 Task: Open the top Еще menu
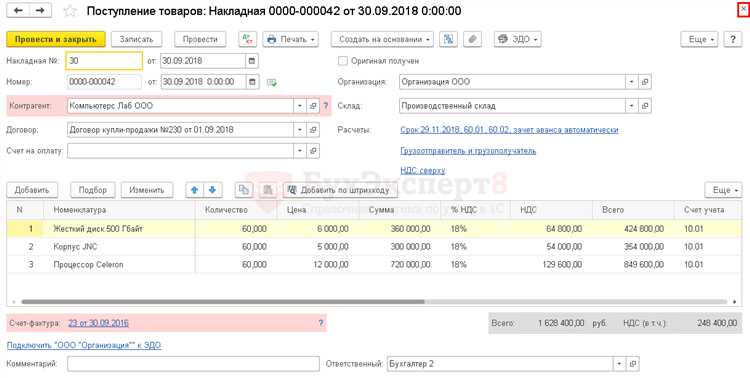coord(699,39)
